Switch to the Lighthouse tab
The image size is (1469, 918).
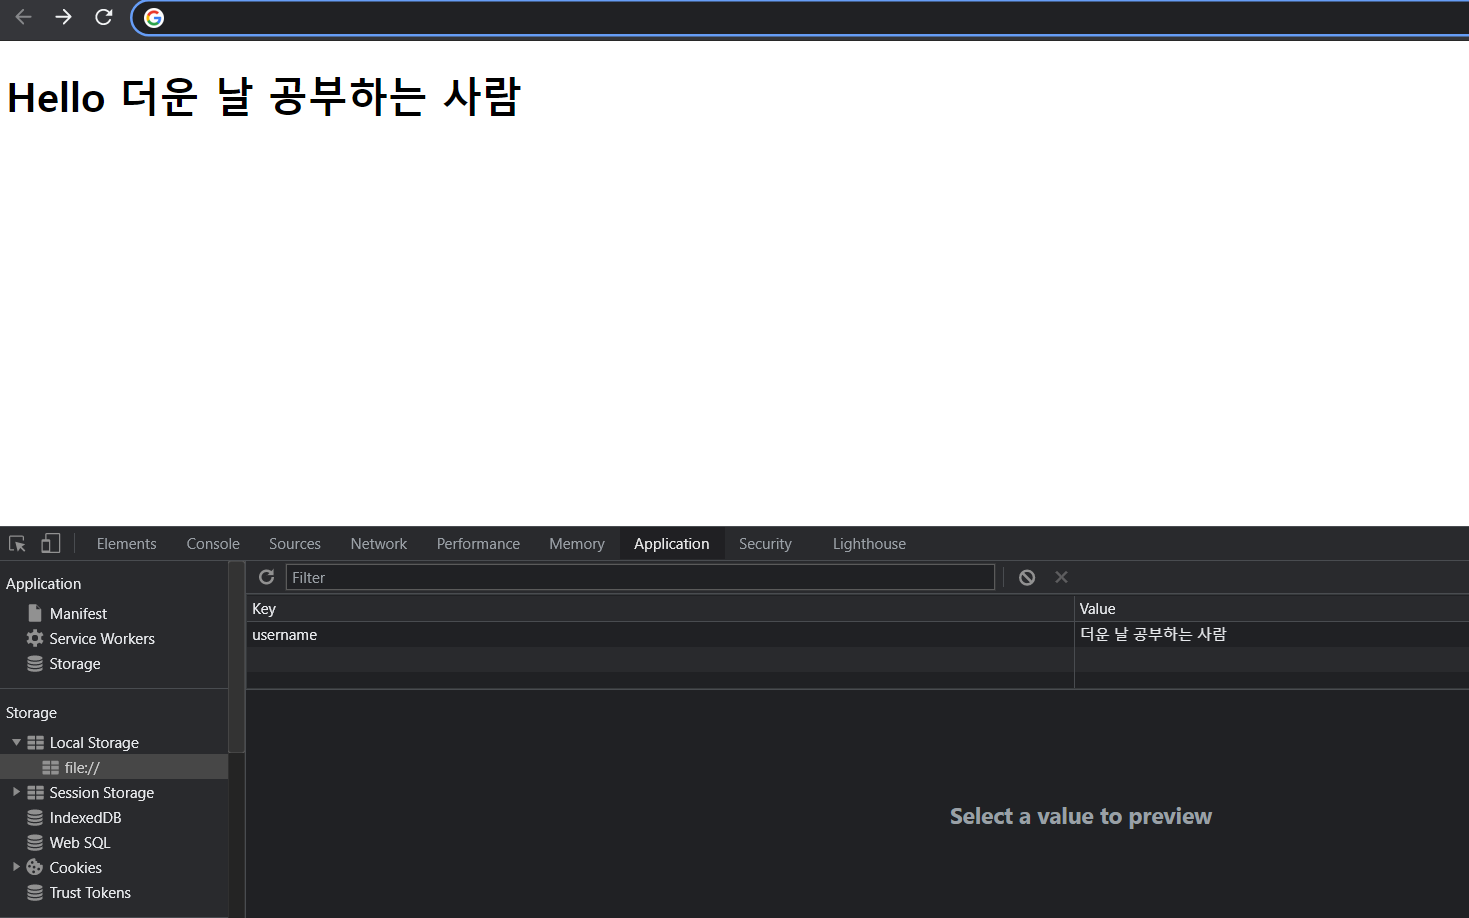(869, 544)
